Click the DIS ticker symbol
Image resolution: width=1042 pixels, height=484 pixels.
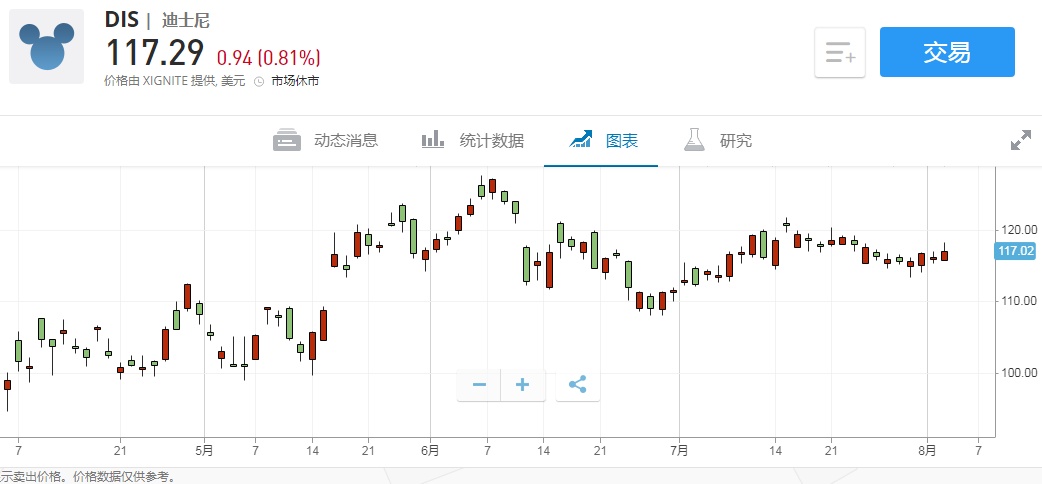point(122,20)
